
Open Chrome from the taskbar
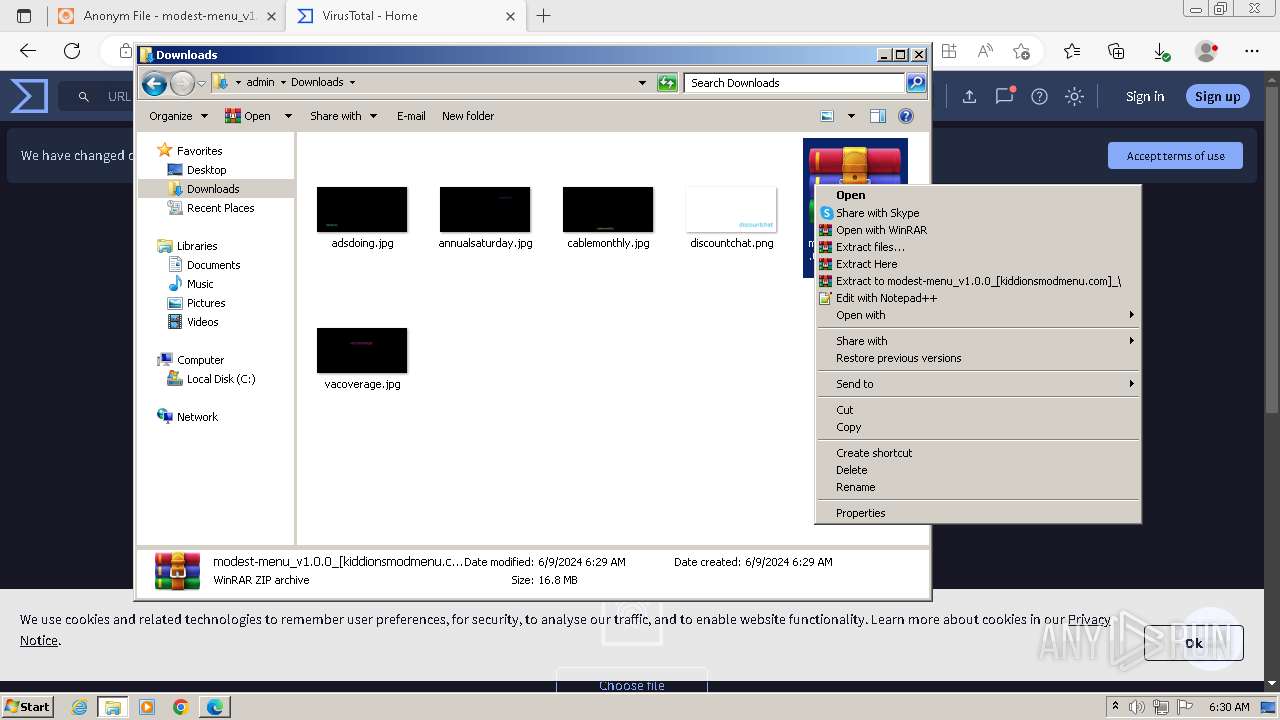click(x=181, y=707)
